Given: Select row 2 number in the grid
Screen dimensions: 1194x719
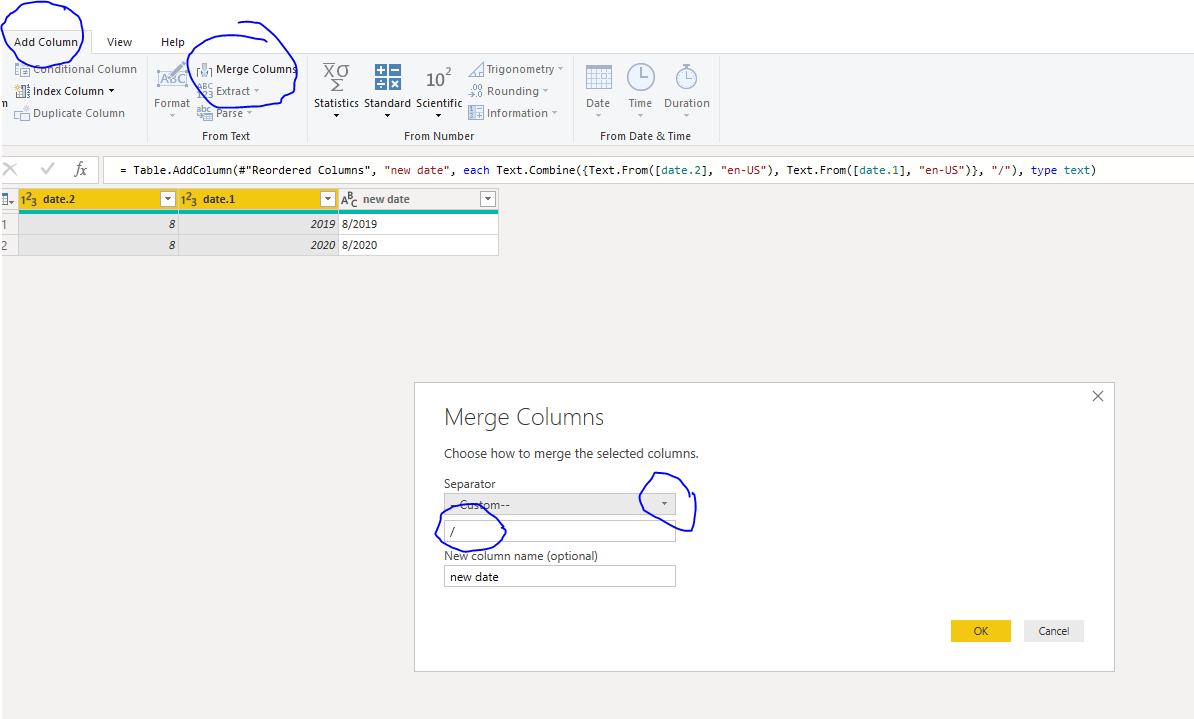Looking at the screenshot, I should point(9,245).
